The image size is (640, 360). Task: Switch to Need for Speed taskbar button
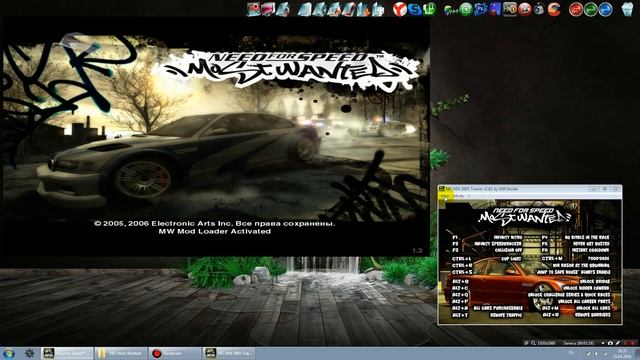point(67,353)
